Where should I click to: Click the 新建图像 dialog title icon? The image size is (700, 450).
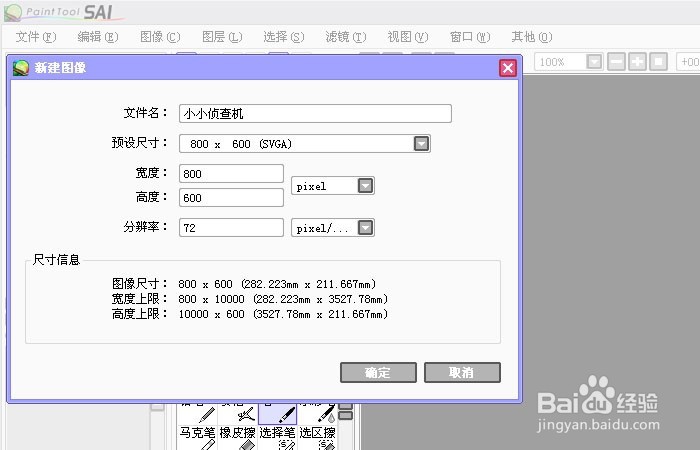pos(21,68)
